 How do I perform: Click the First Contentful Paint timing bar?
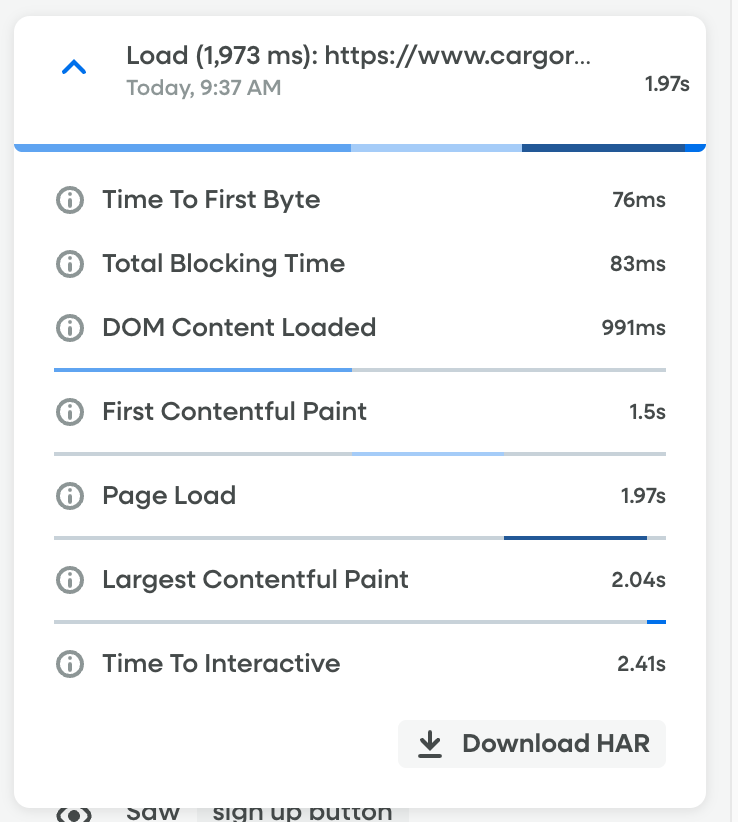[x=427, y=454]
